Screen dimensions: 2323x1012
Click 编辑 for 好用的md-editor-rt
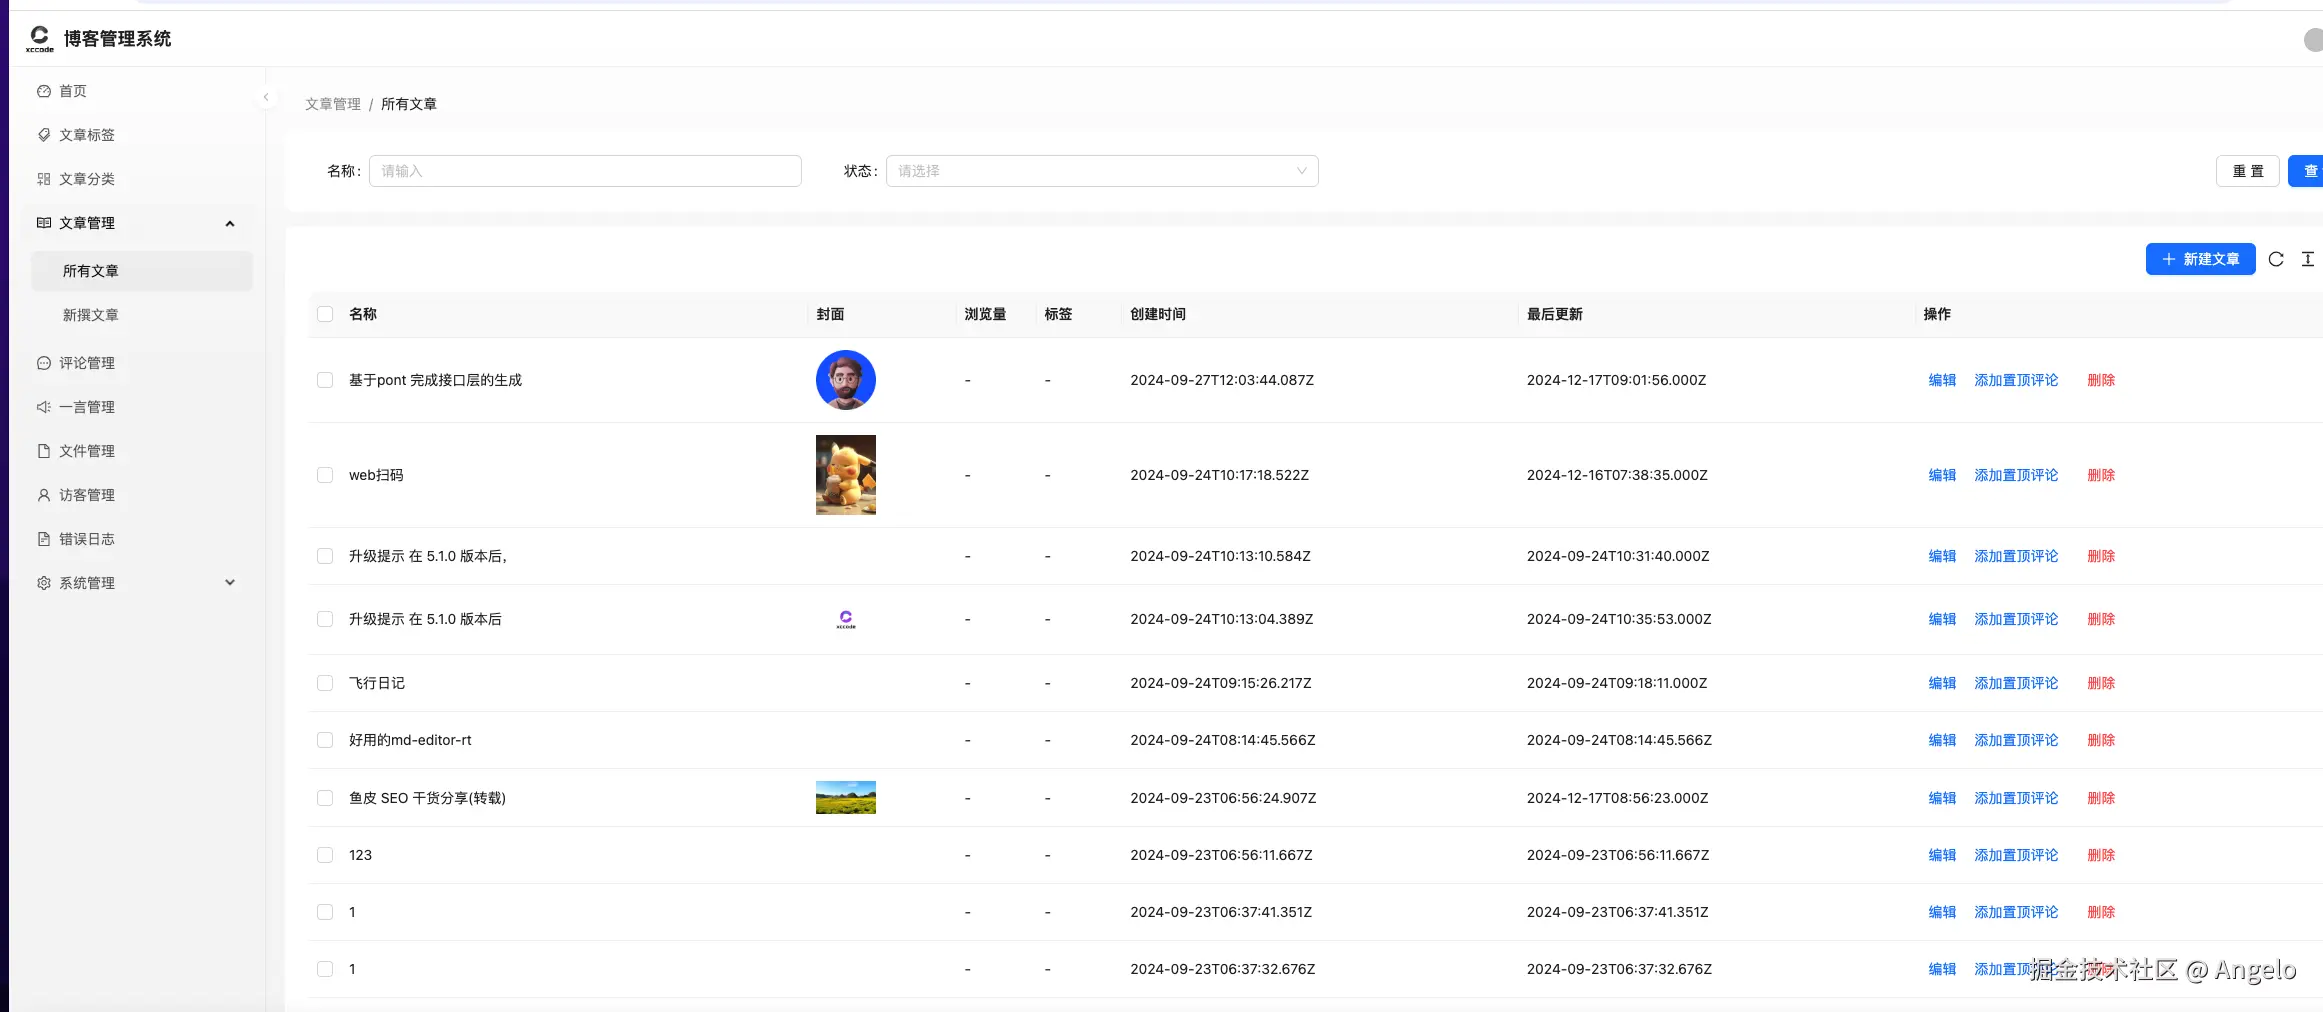[x=1942, y=740]
